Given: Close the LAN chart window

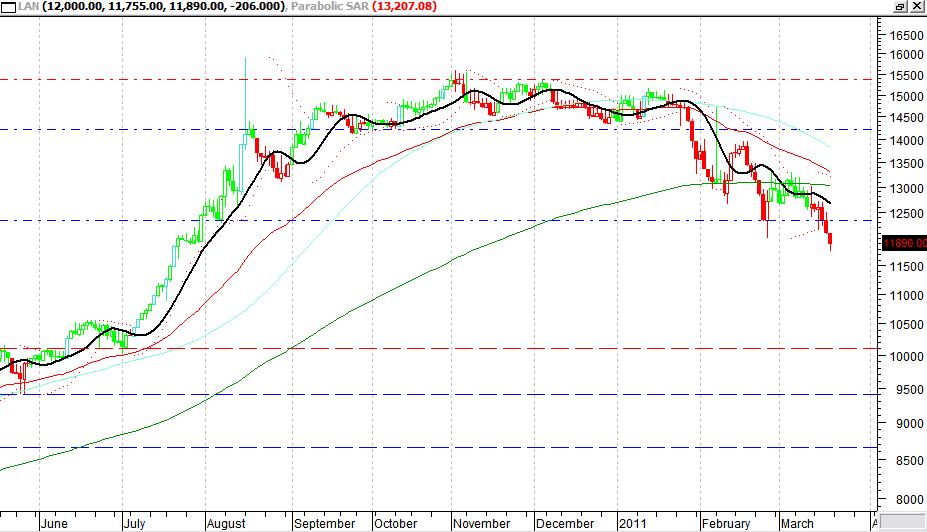Looking at the screenshot, I should [916, 7].
